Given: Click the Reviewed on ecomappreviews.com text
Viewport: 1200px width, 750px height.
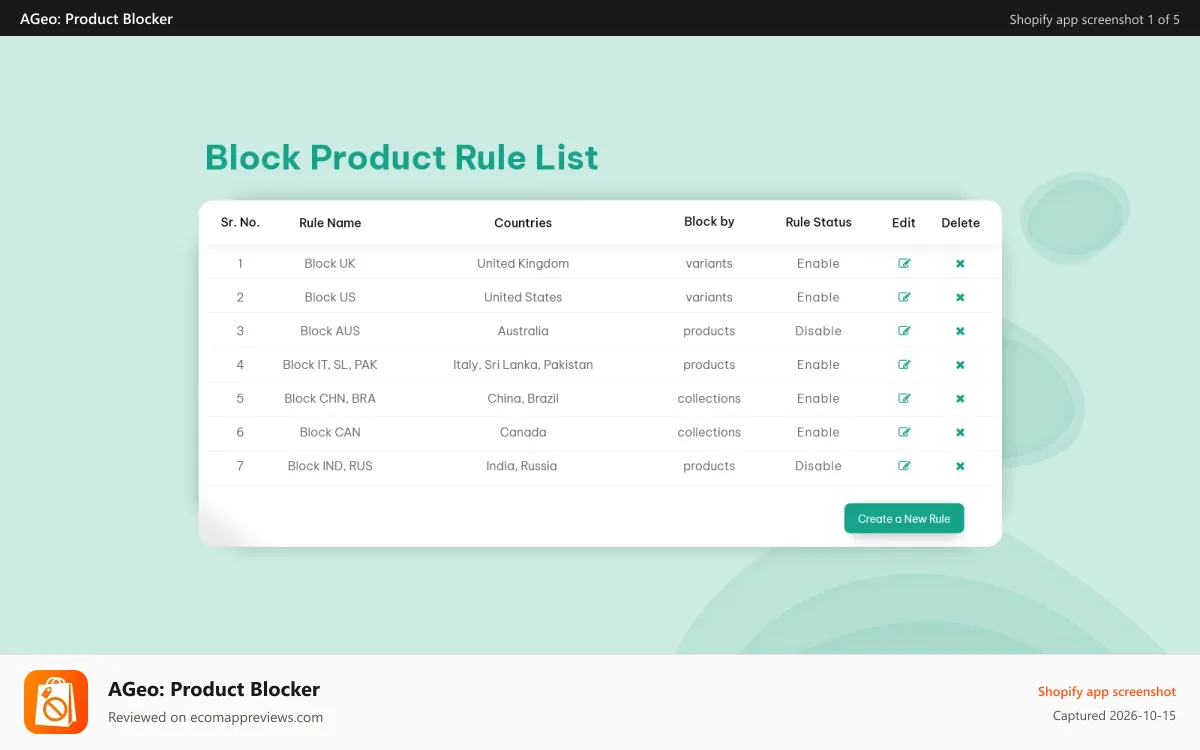Looking at the screenshot, I should tap(215, 717).
